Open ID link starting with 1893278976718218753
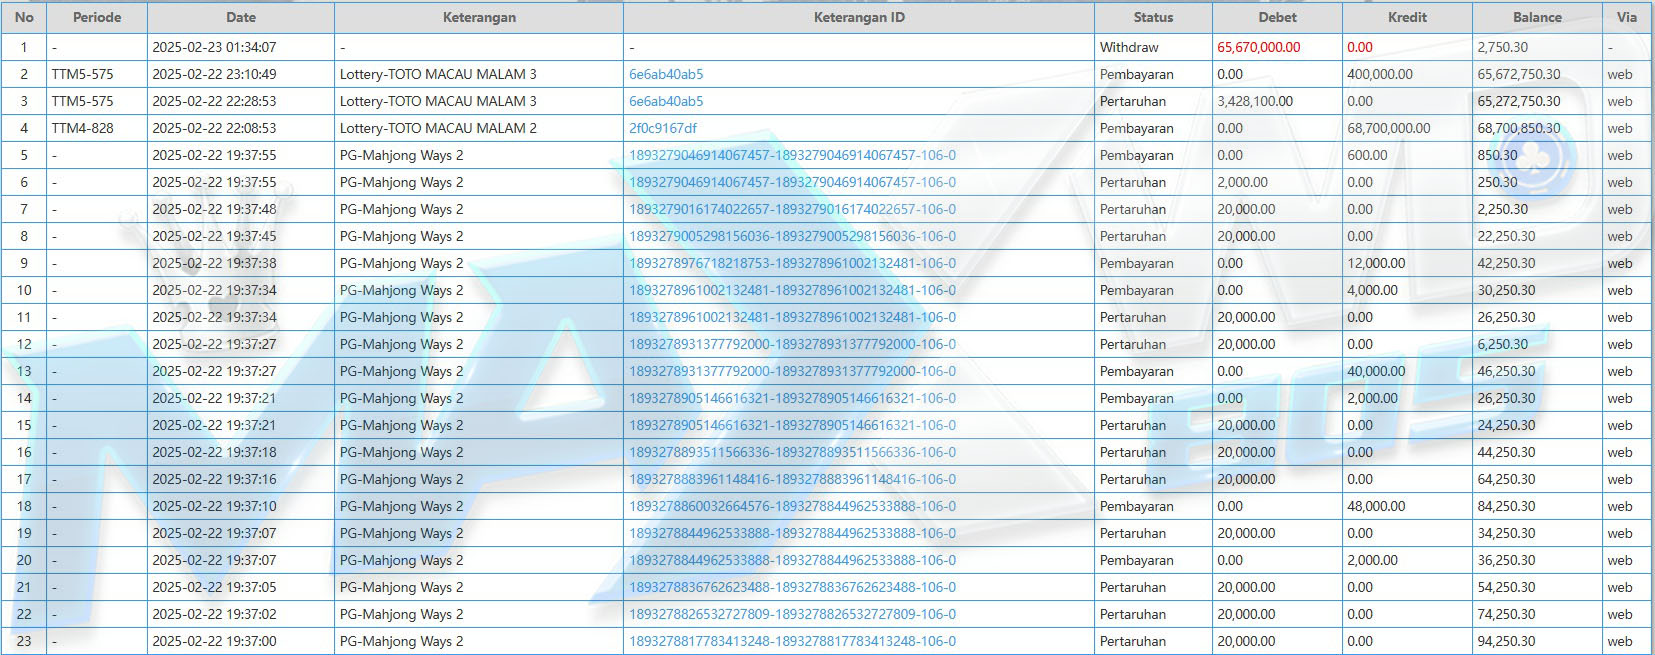This screenshot has width=1655, height=655. pyautogui.click(x=792, y=263)
